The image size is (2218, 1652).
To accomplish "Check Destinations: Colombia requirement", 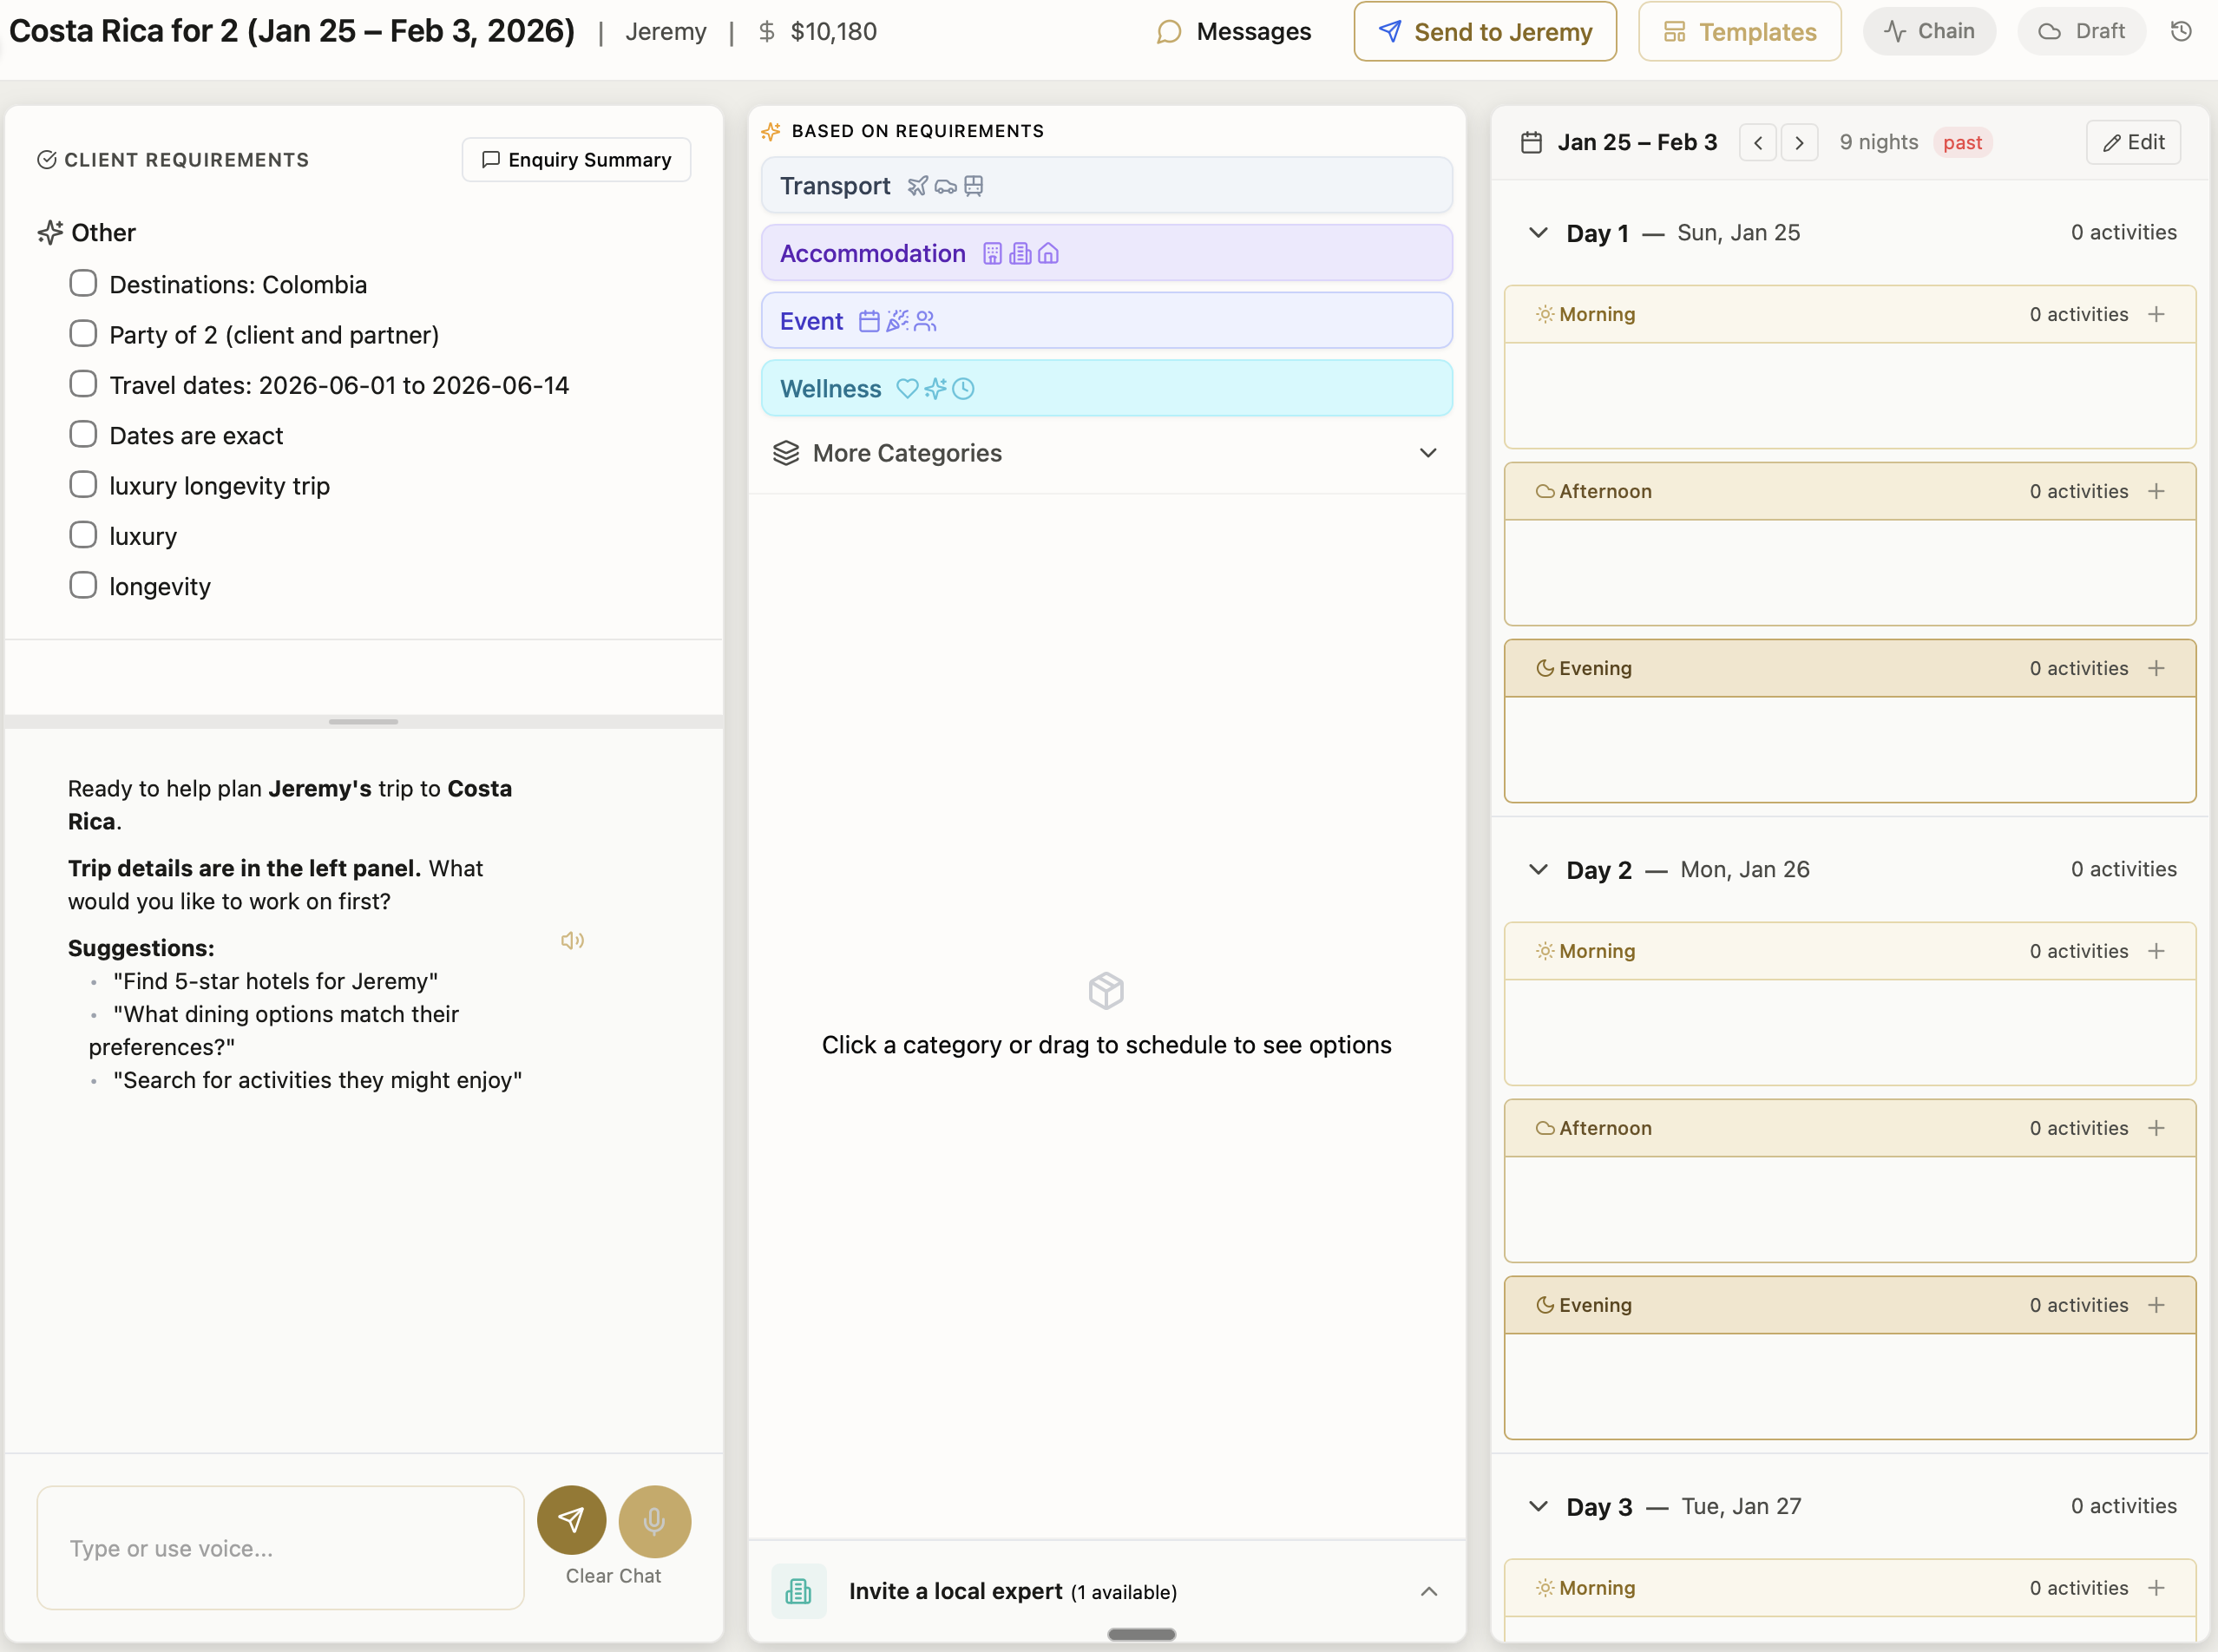I will pos(83,283).
